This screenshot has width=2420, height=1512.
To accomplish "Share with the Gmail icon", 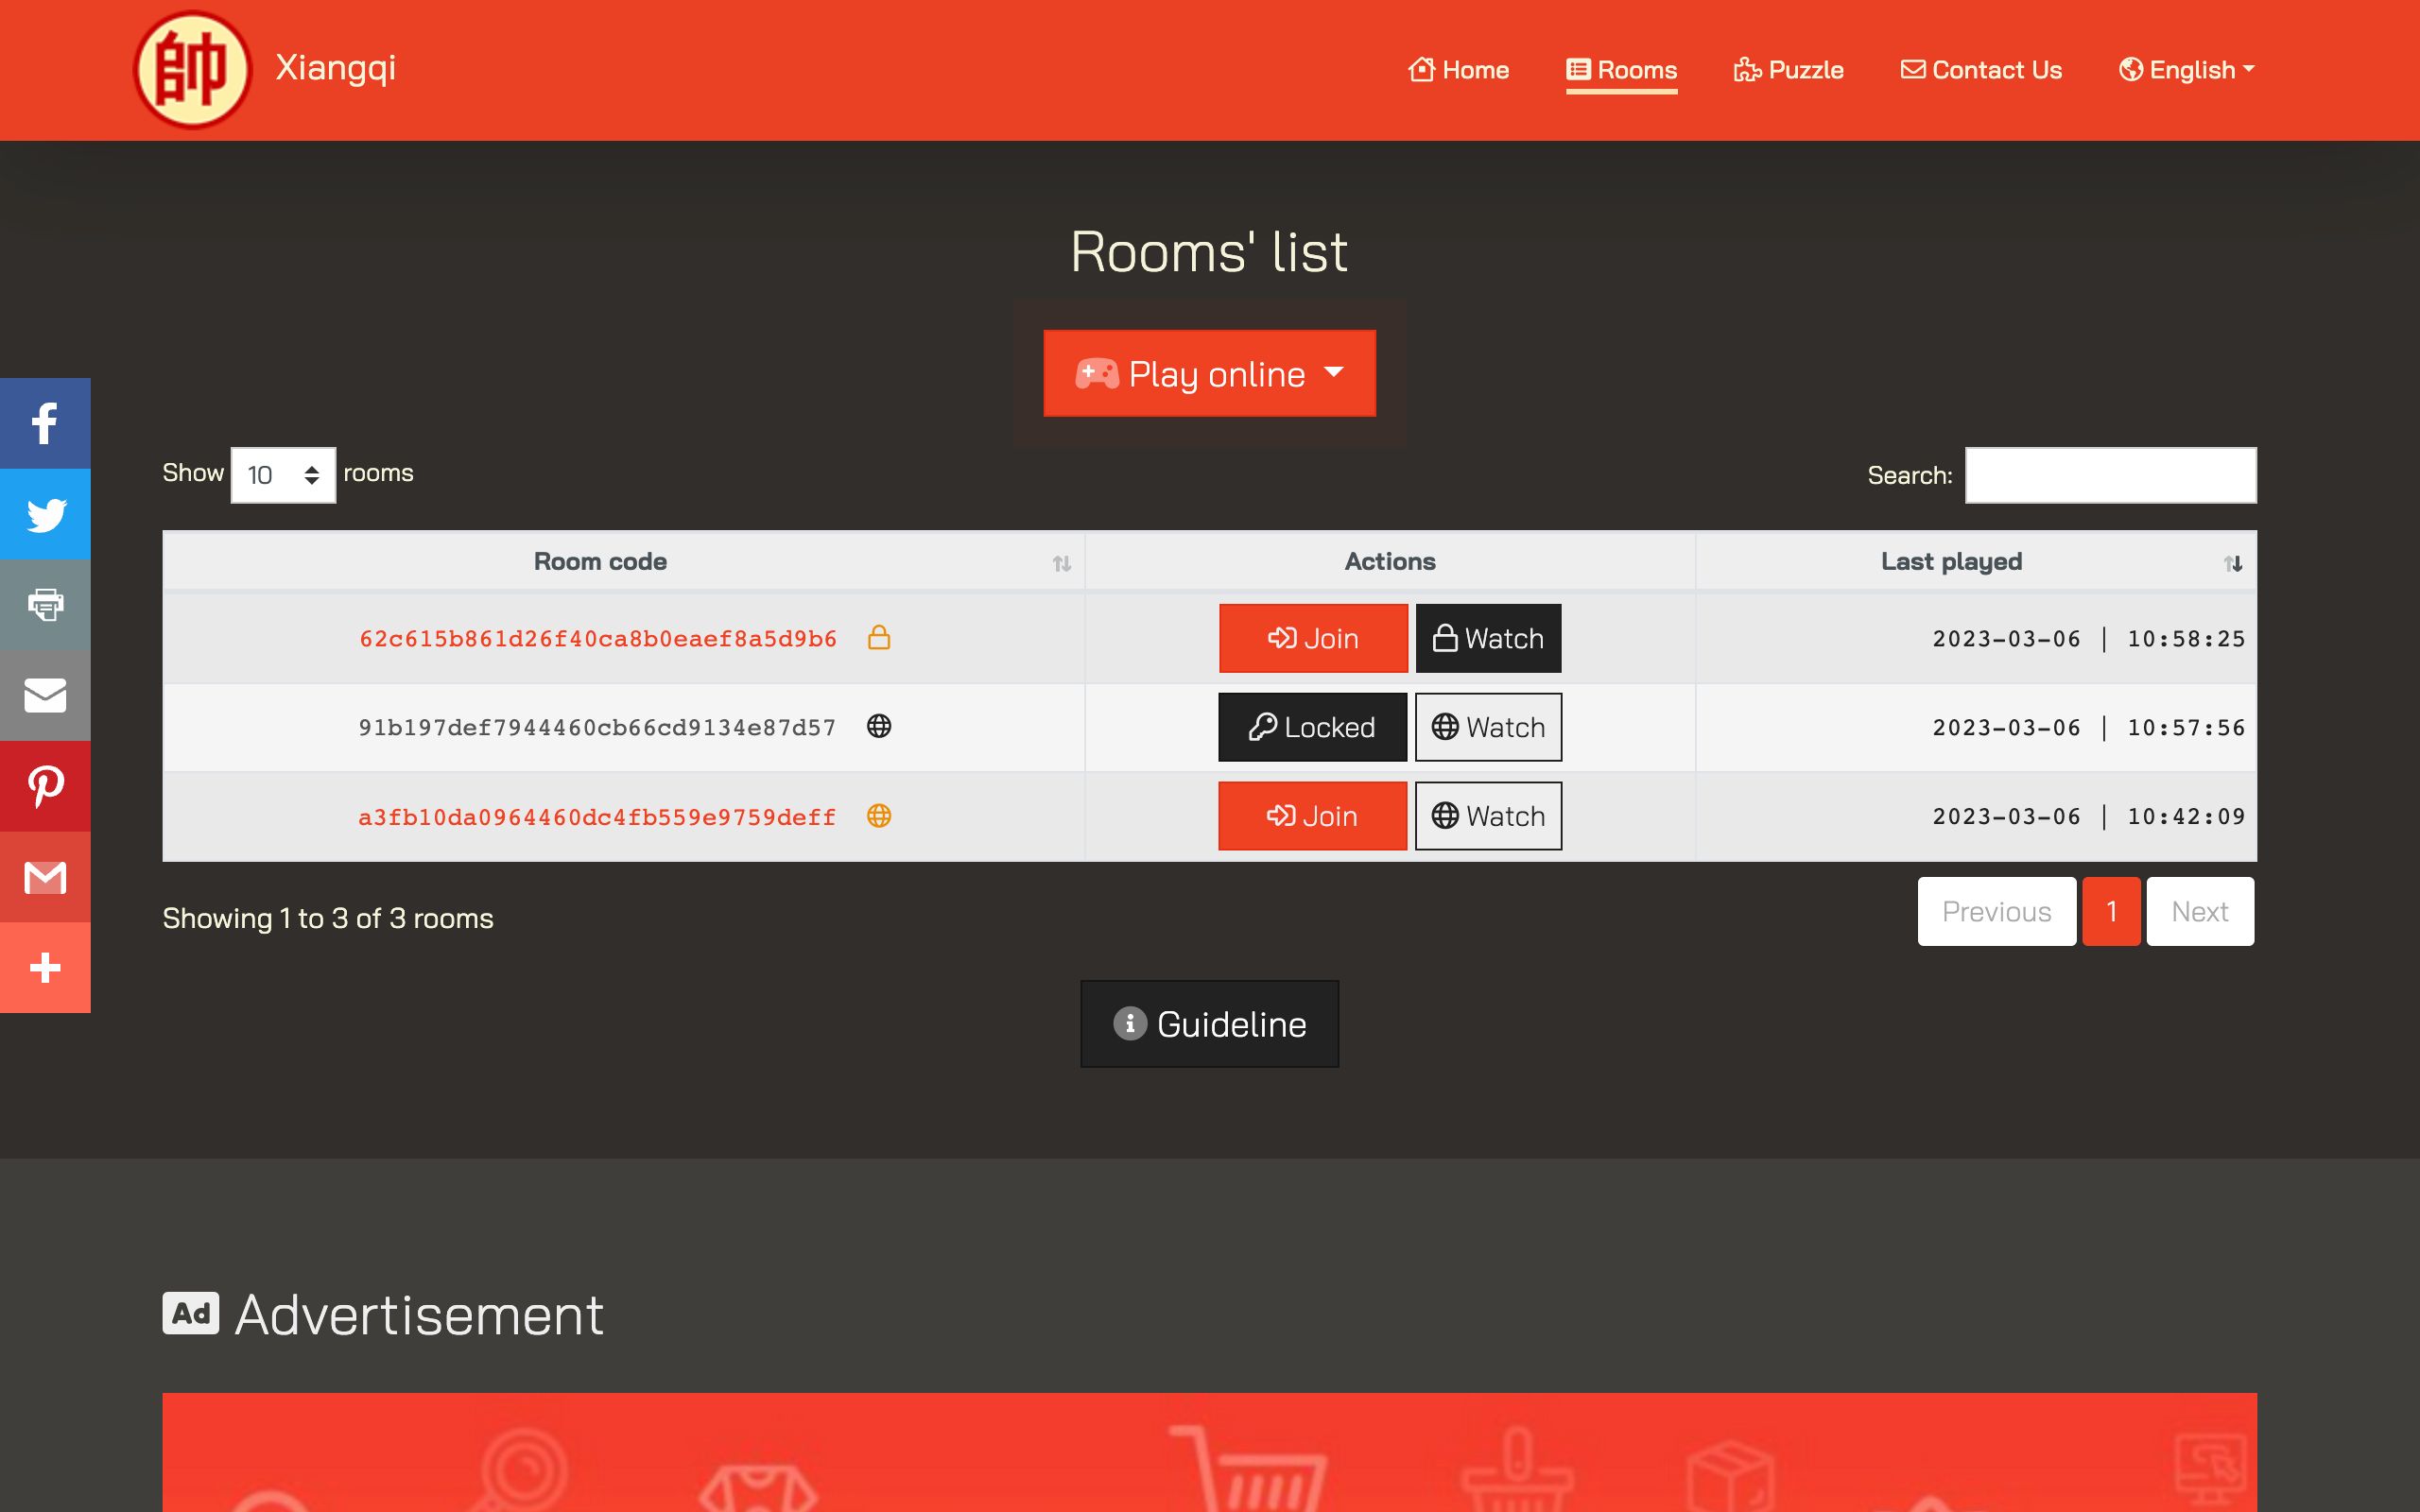I will 45,877.
